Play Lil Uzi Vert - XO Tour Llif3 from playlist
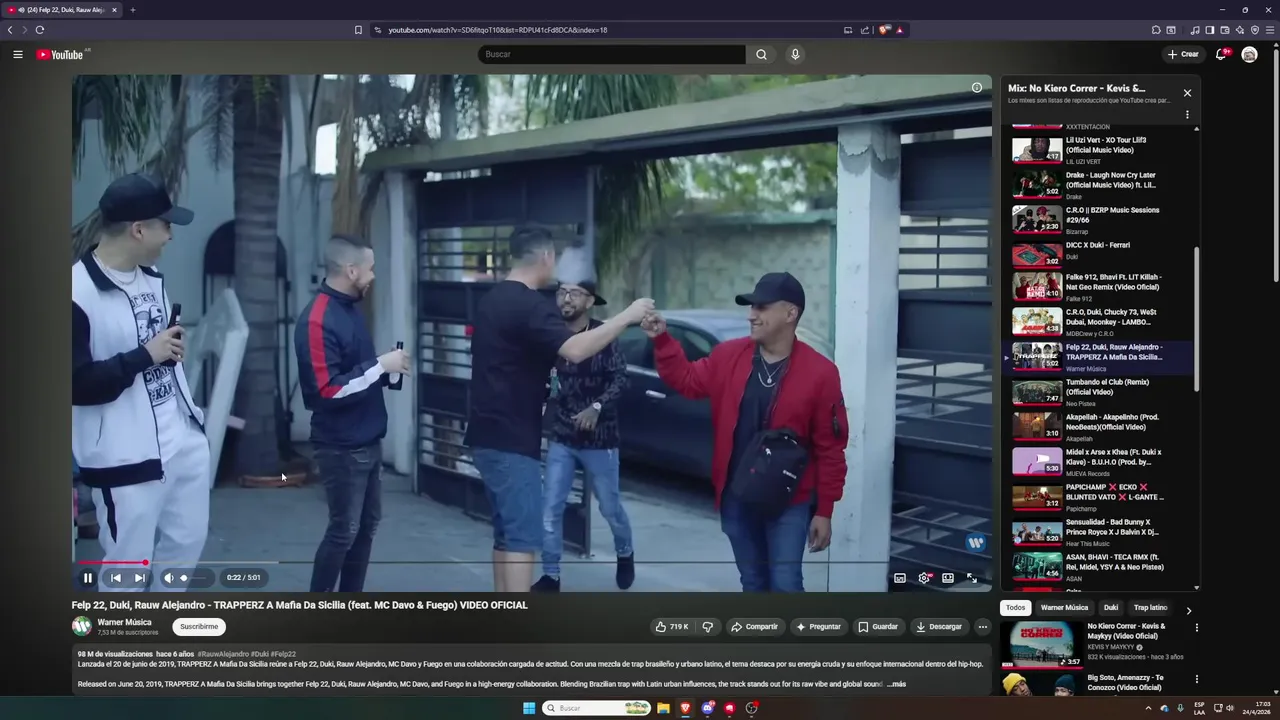 click(1100, 150)
